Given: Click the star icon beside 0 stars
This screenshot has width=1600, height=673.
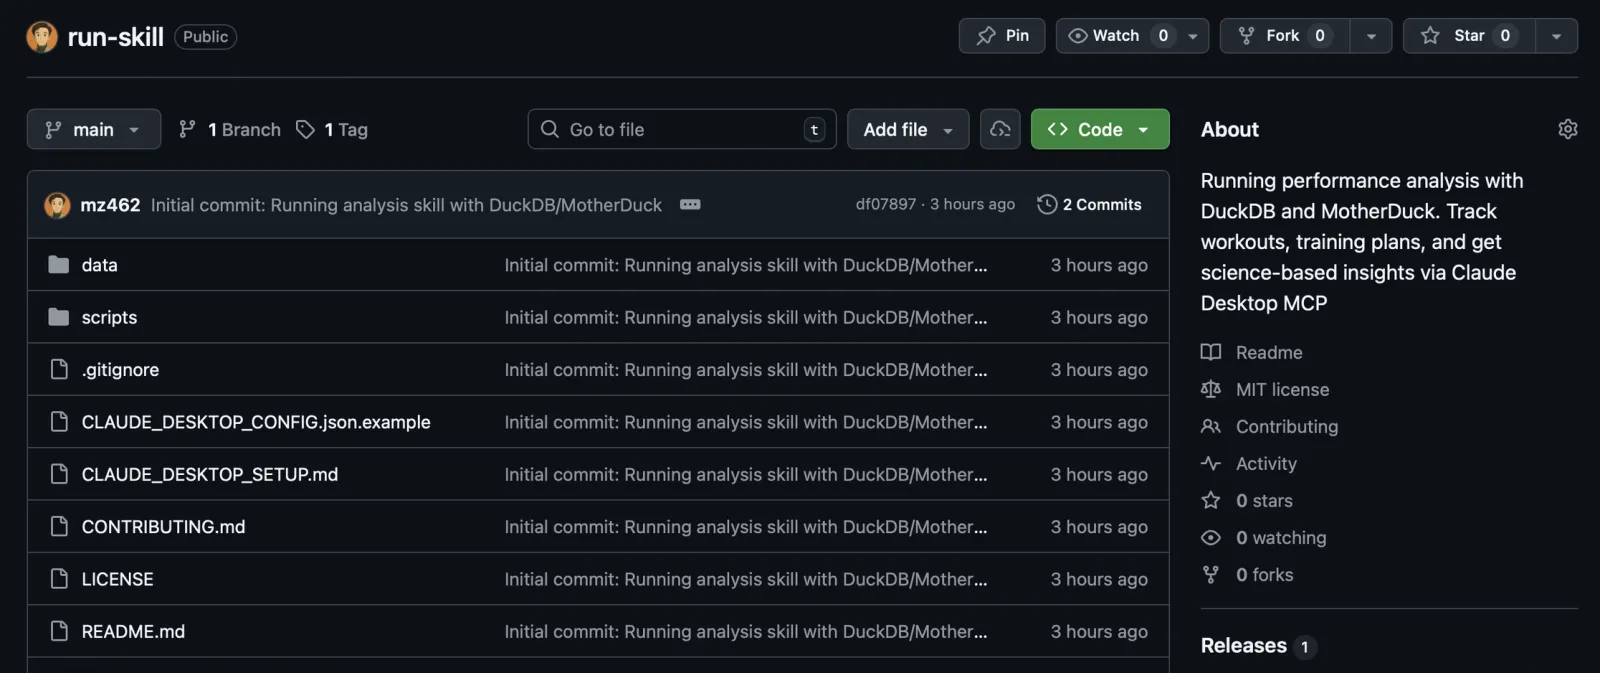Looking at the screenshot, I should (1211, 500).
